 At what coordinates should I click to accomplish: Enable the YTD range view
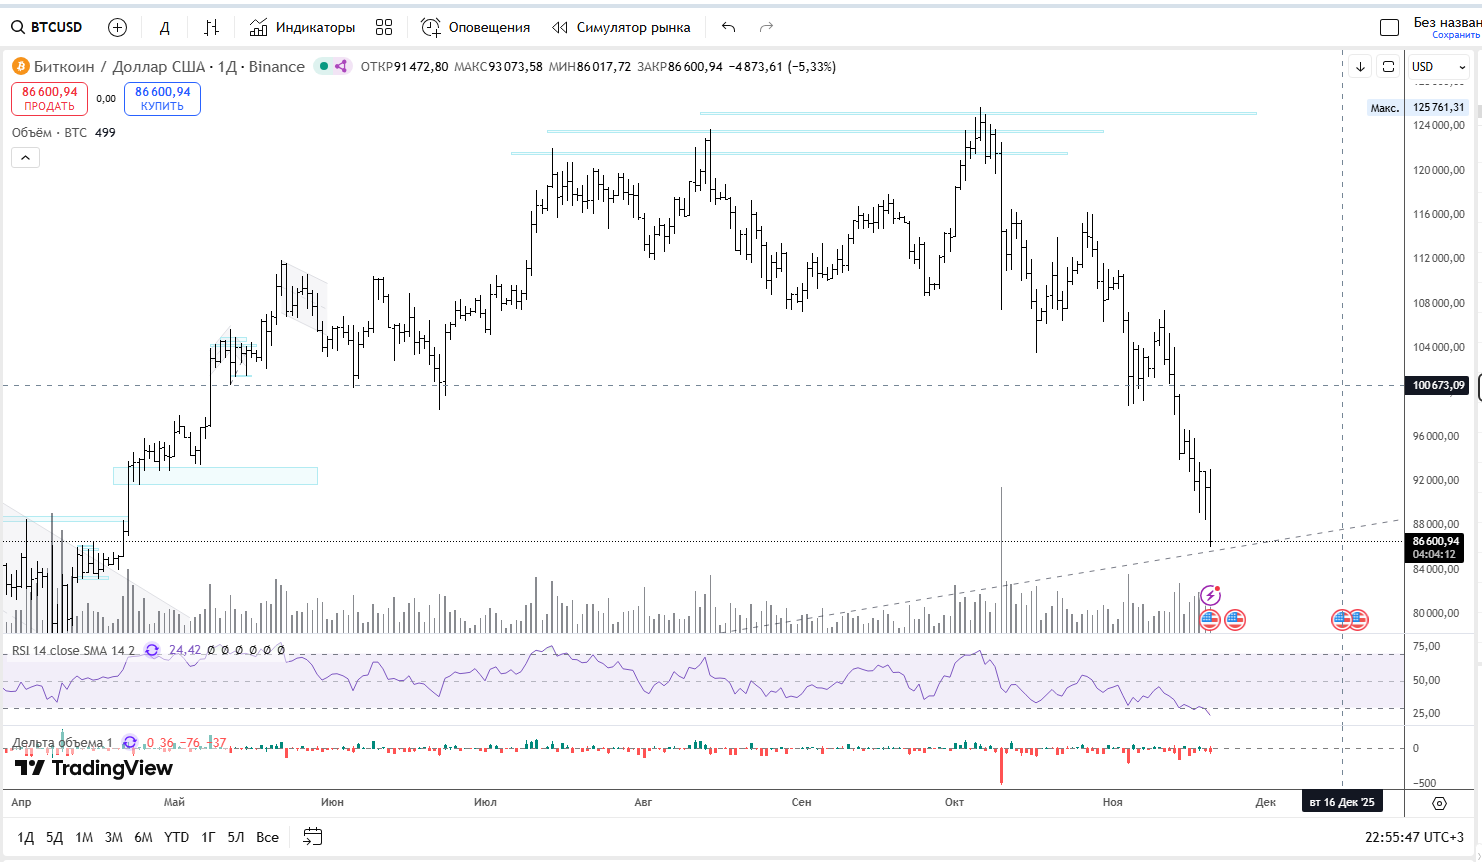[177, 837]
